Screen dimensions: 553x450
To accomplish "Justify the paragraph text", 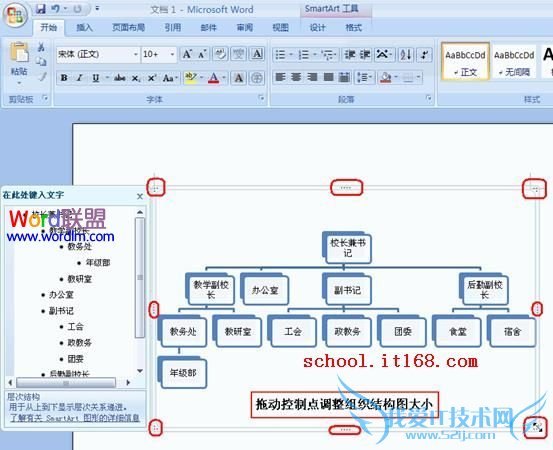I will click(328, 77).
